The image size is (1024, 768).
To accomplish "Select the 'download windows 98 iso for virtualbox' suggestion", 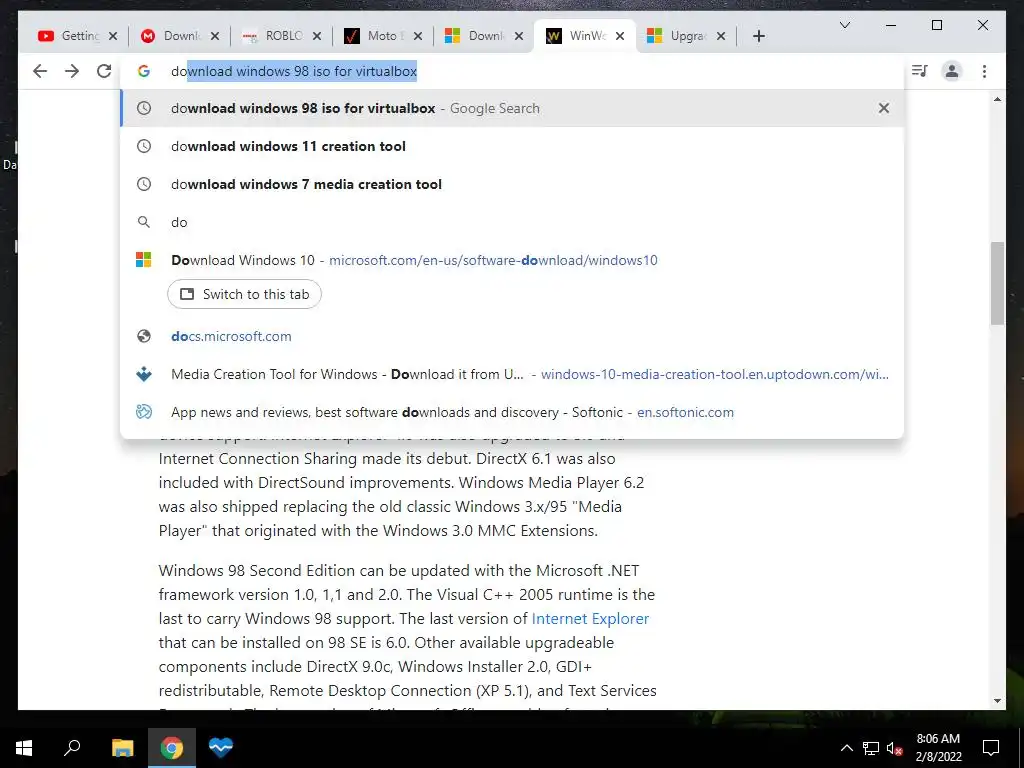I will coord(512,108).
